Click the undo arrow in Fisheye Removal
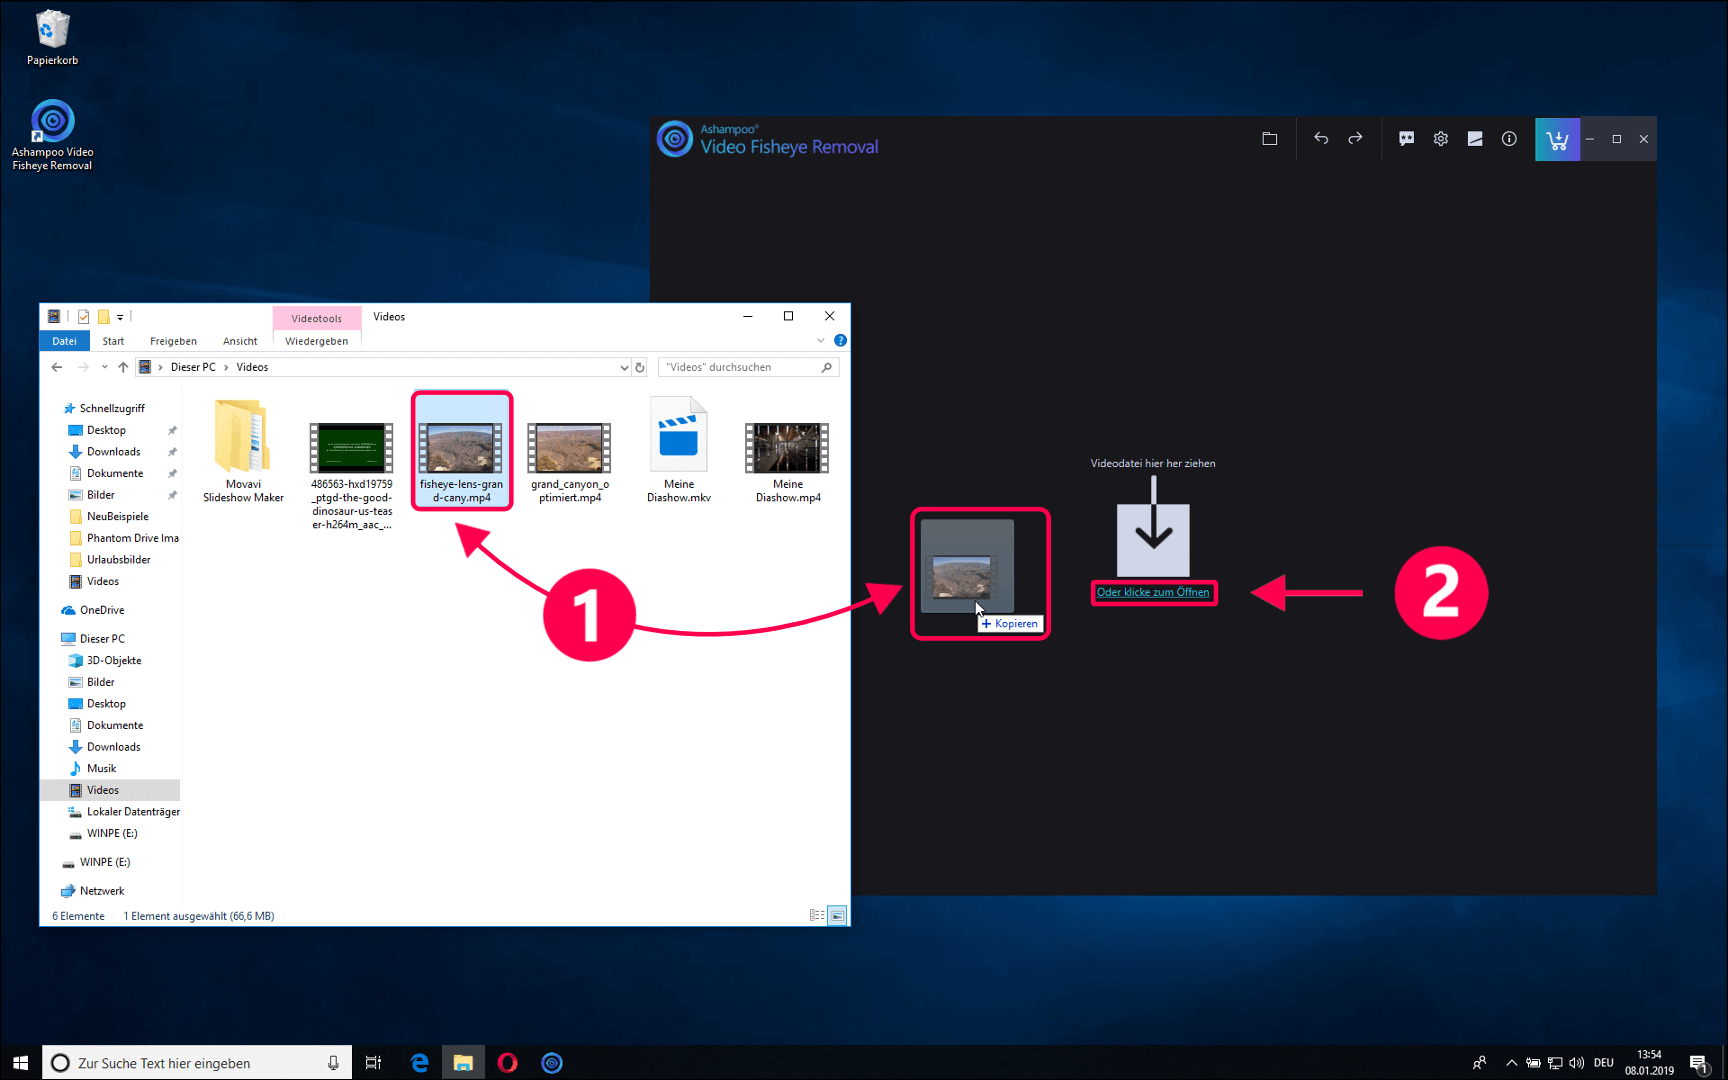Image resolution: width=1728 pixels, height=1080 pixels. 1321,139
